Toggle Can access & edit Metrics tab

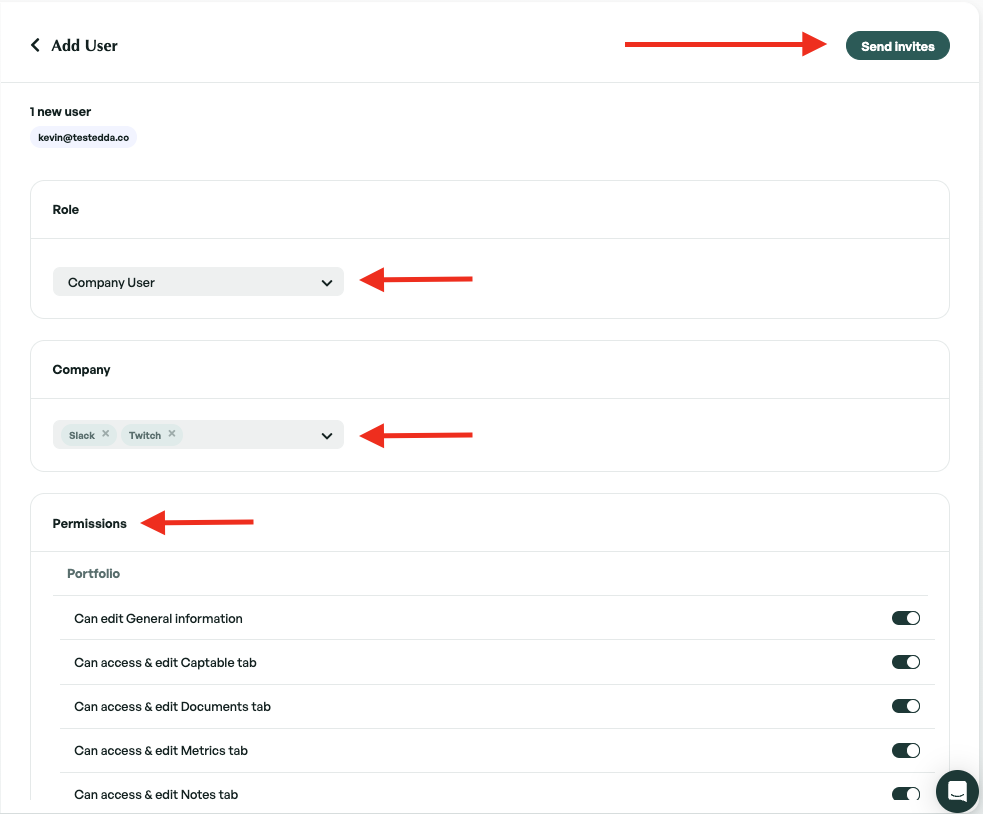[905, 751]
